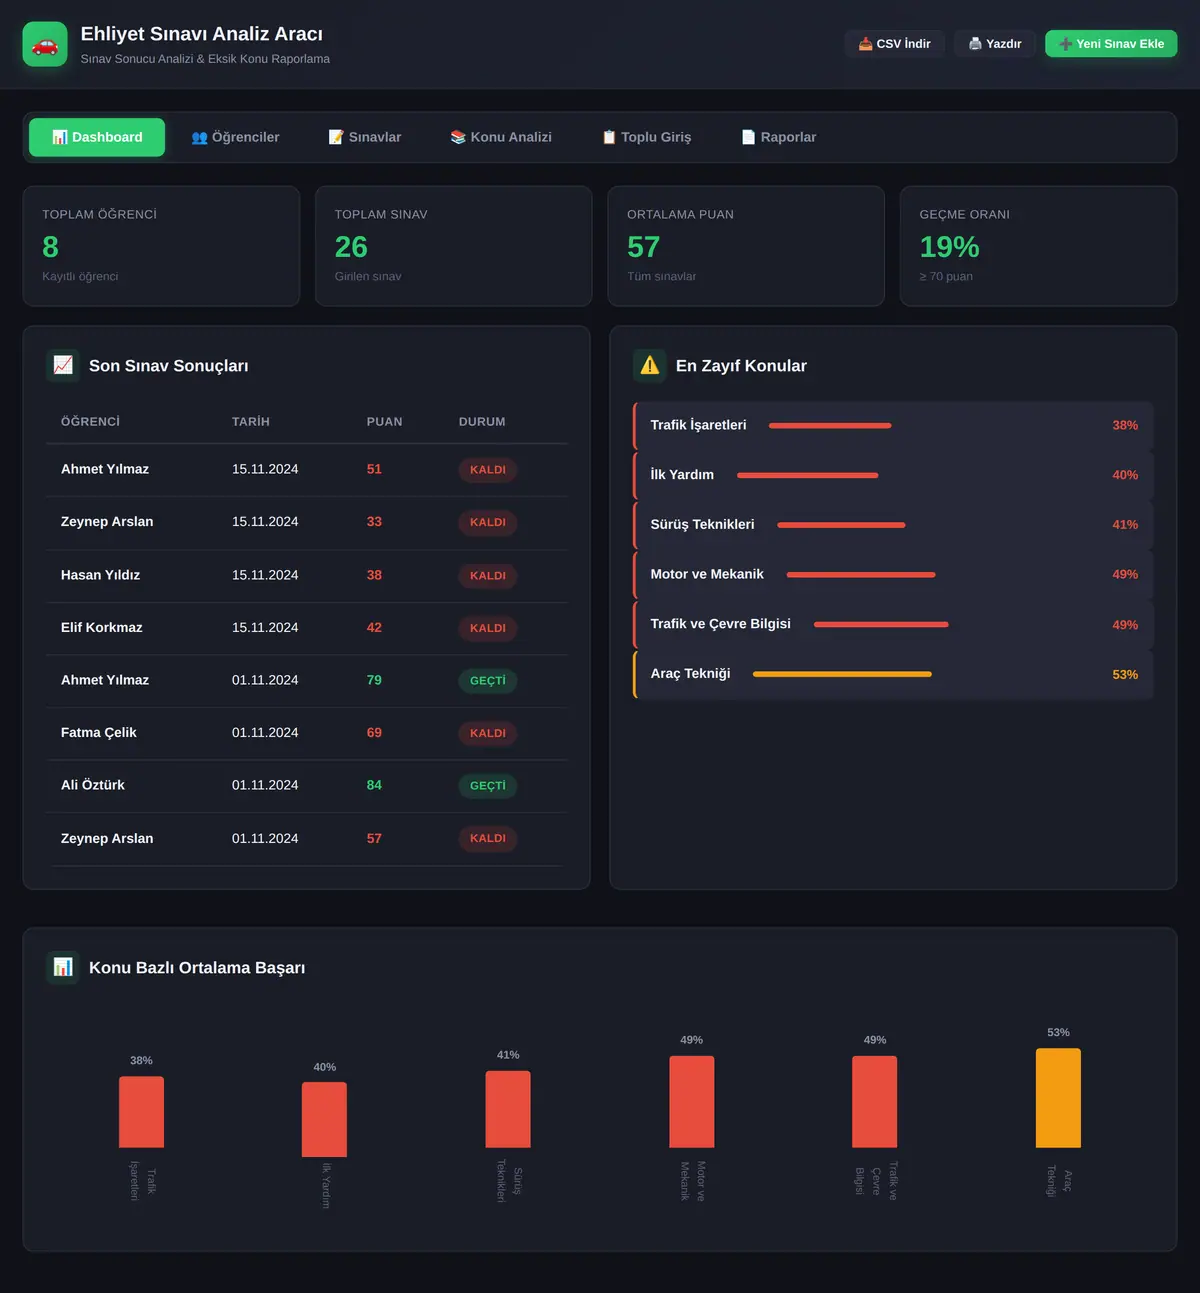Download results with CSV İndir
The image size is (1200, 1293).
pos(894,44)
